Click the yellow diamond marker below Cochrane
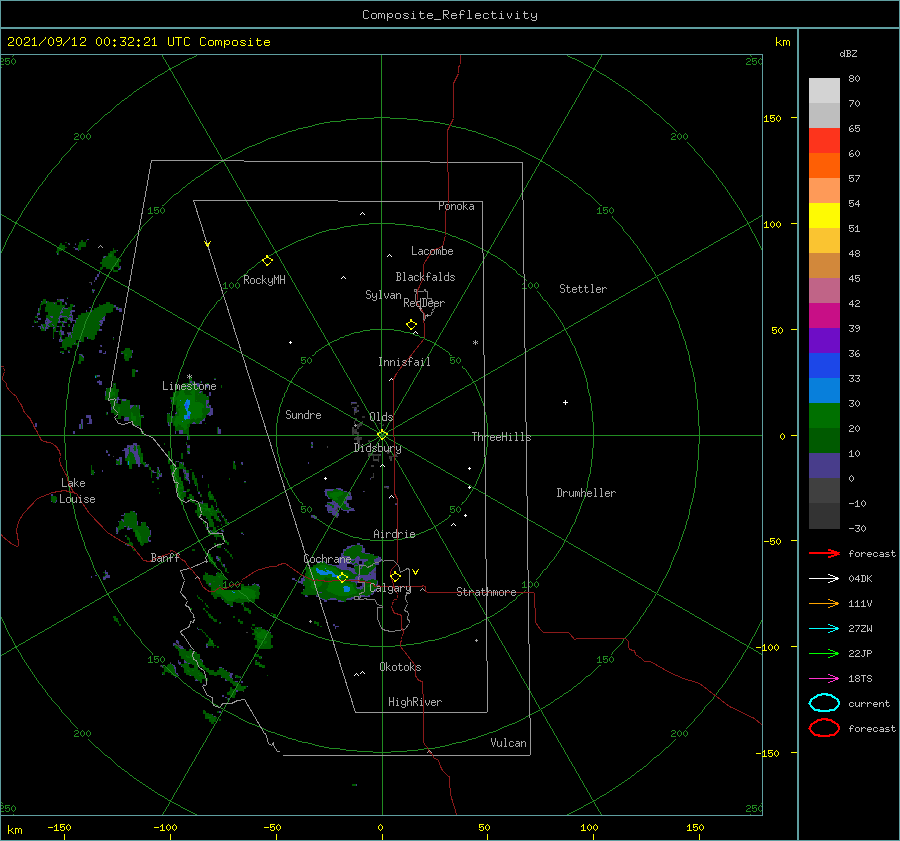Screen dimensions: 900x841 click(343, 578)
